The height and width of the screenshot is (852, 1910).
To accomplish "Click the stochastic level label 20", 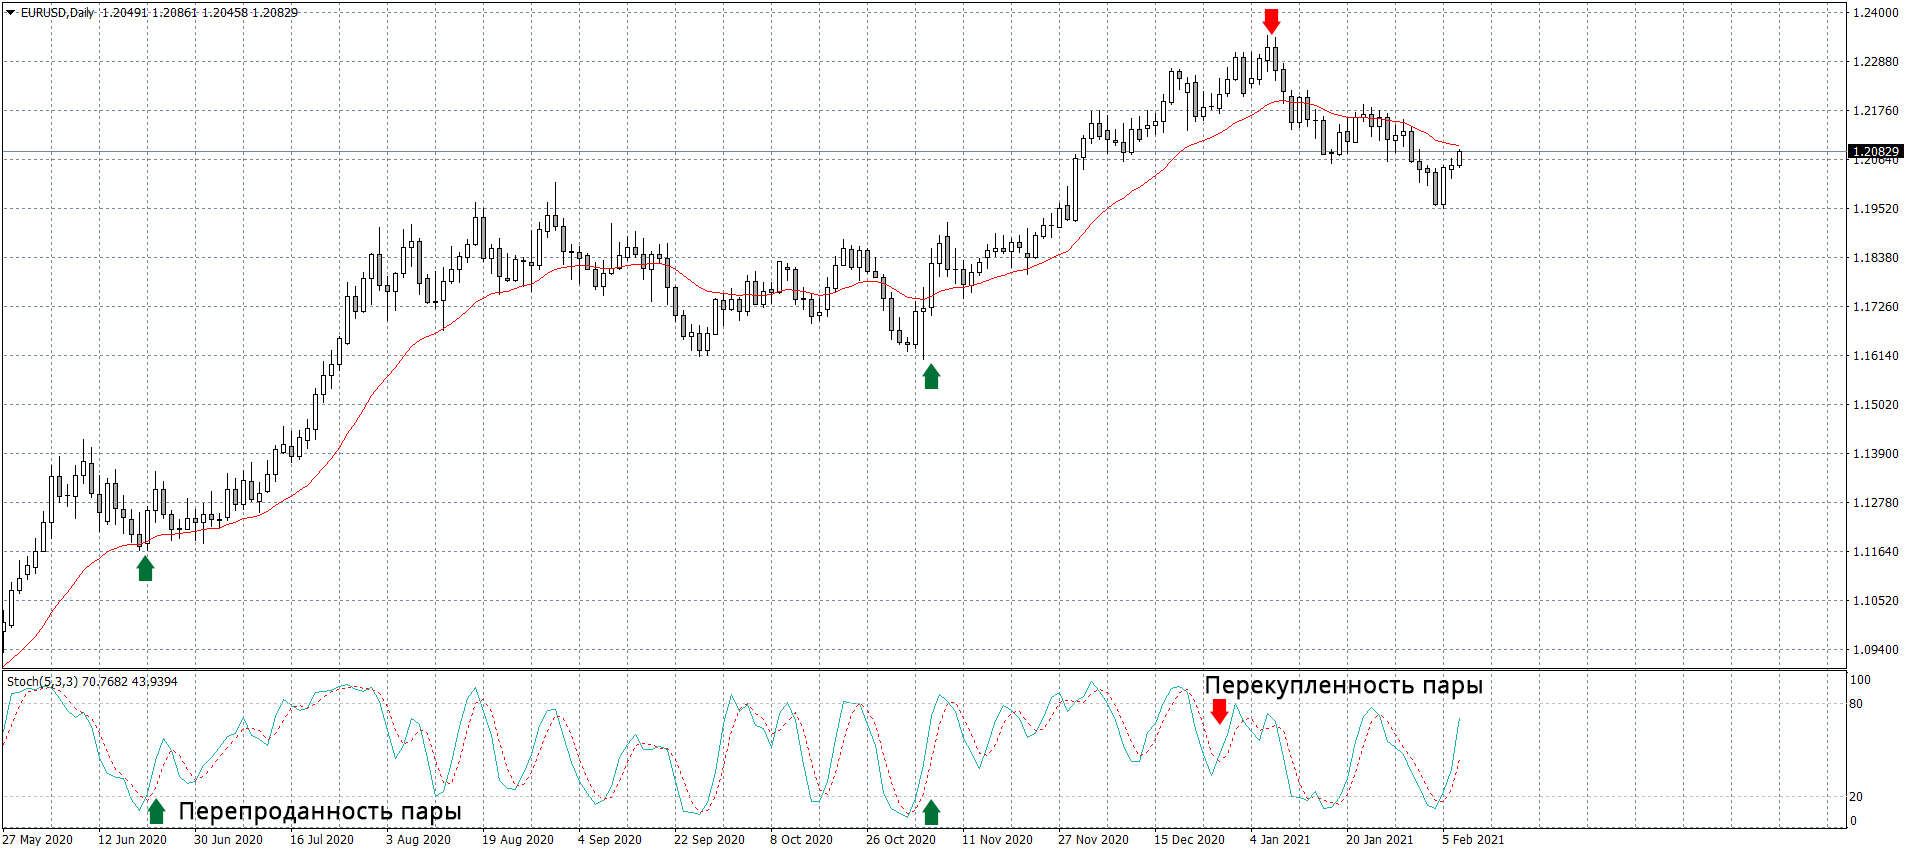I will [1856, 797].
